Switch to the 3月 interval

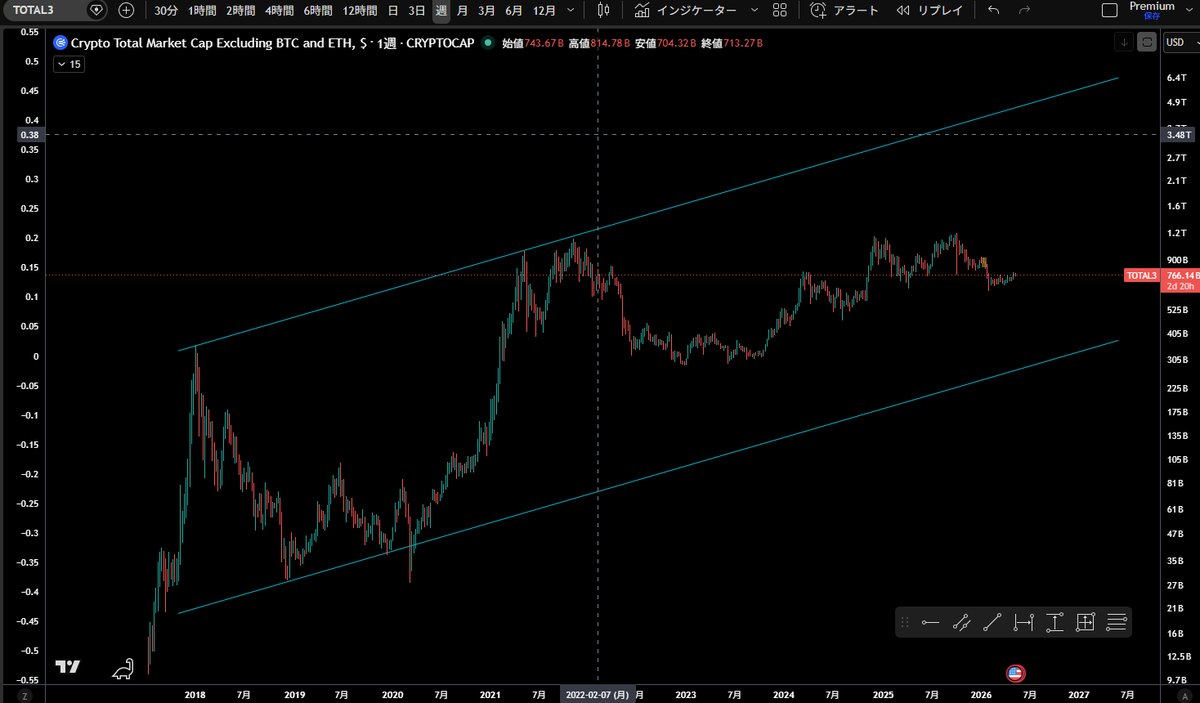pyautogui.click(x=486, y=10)
